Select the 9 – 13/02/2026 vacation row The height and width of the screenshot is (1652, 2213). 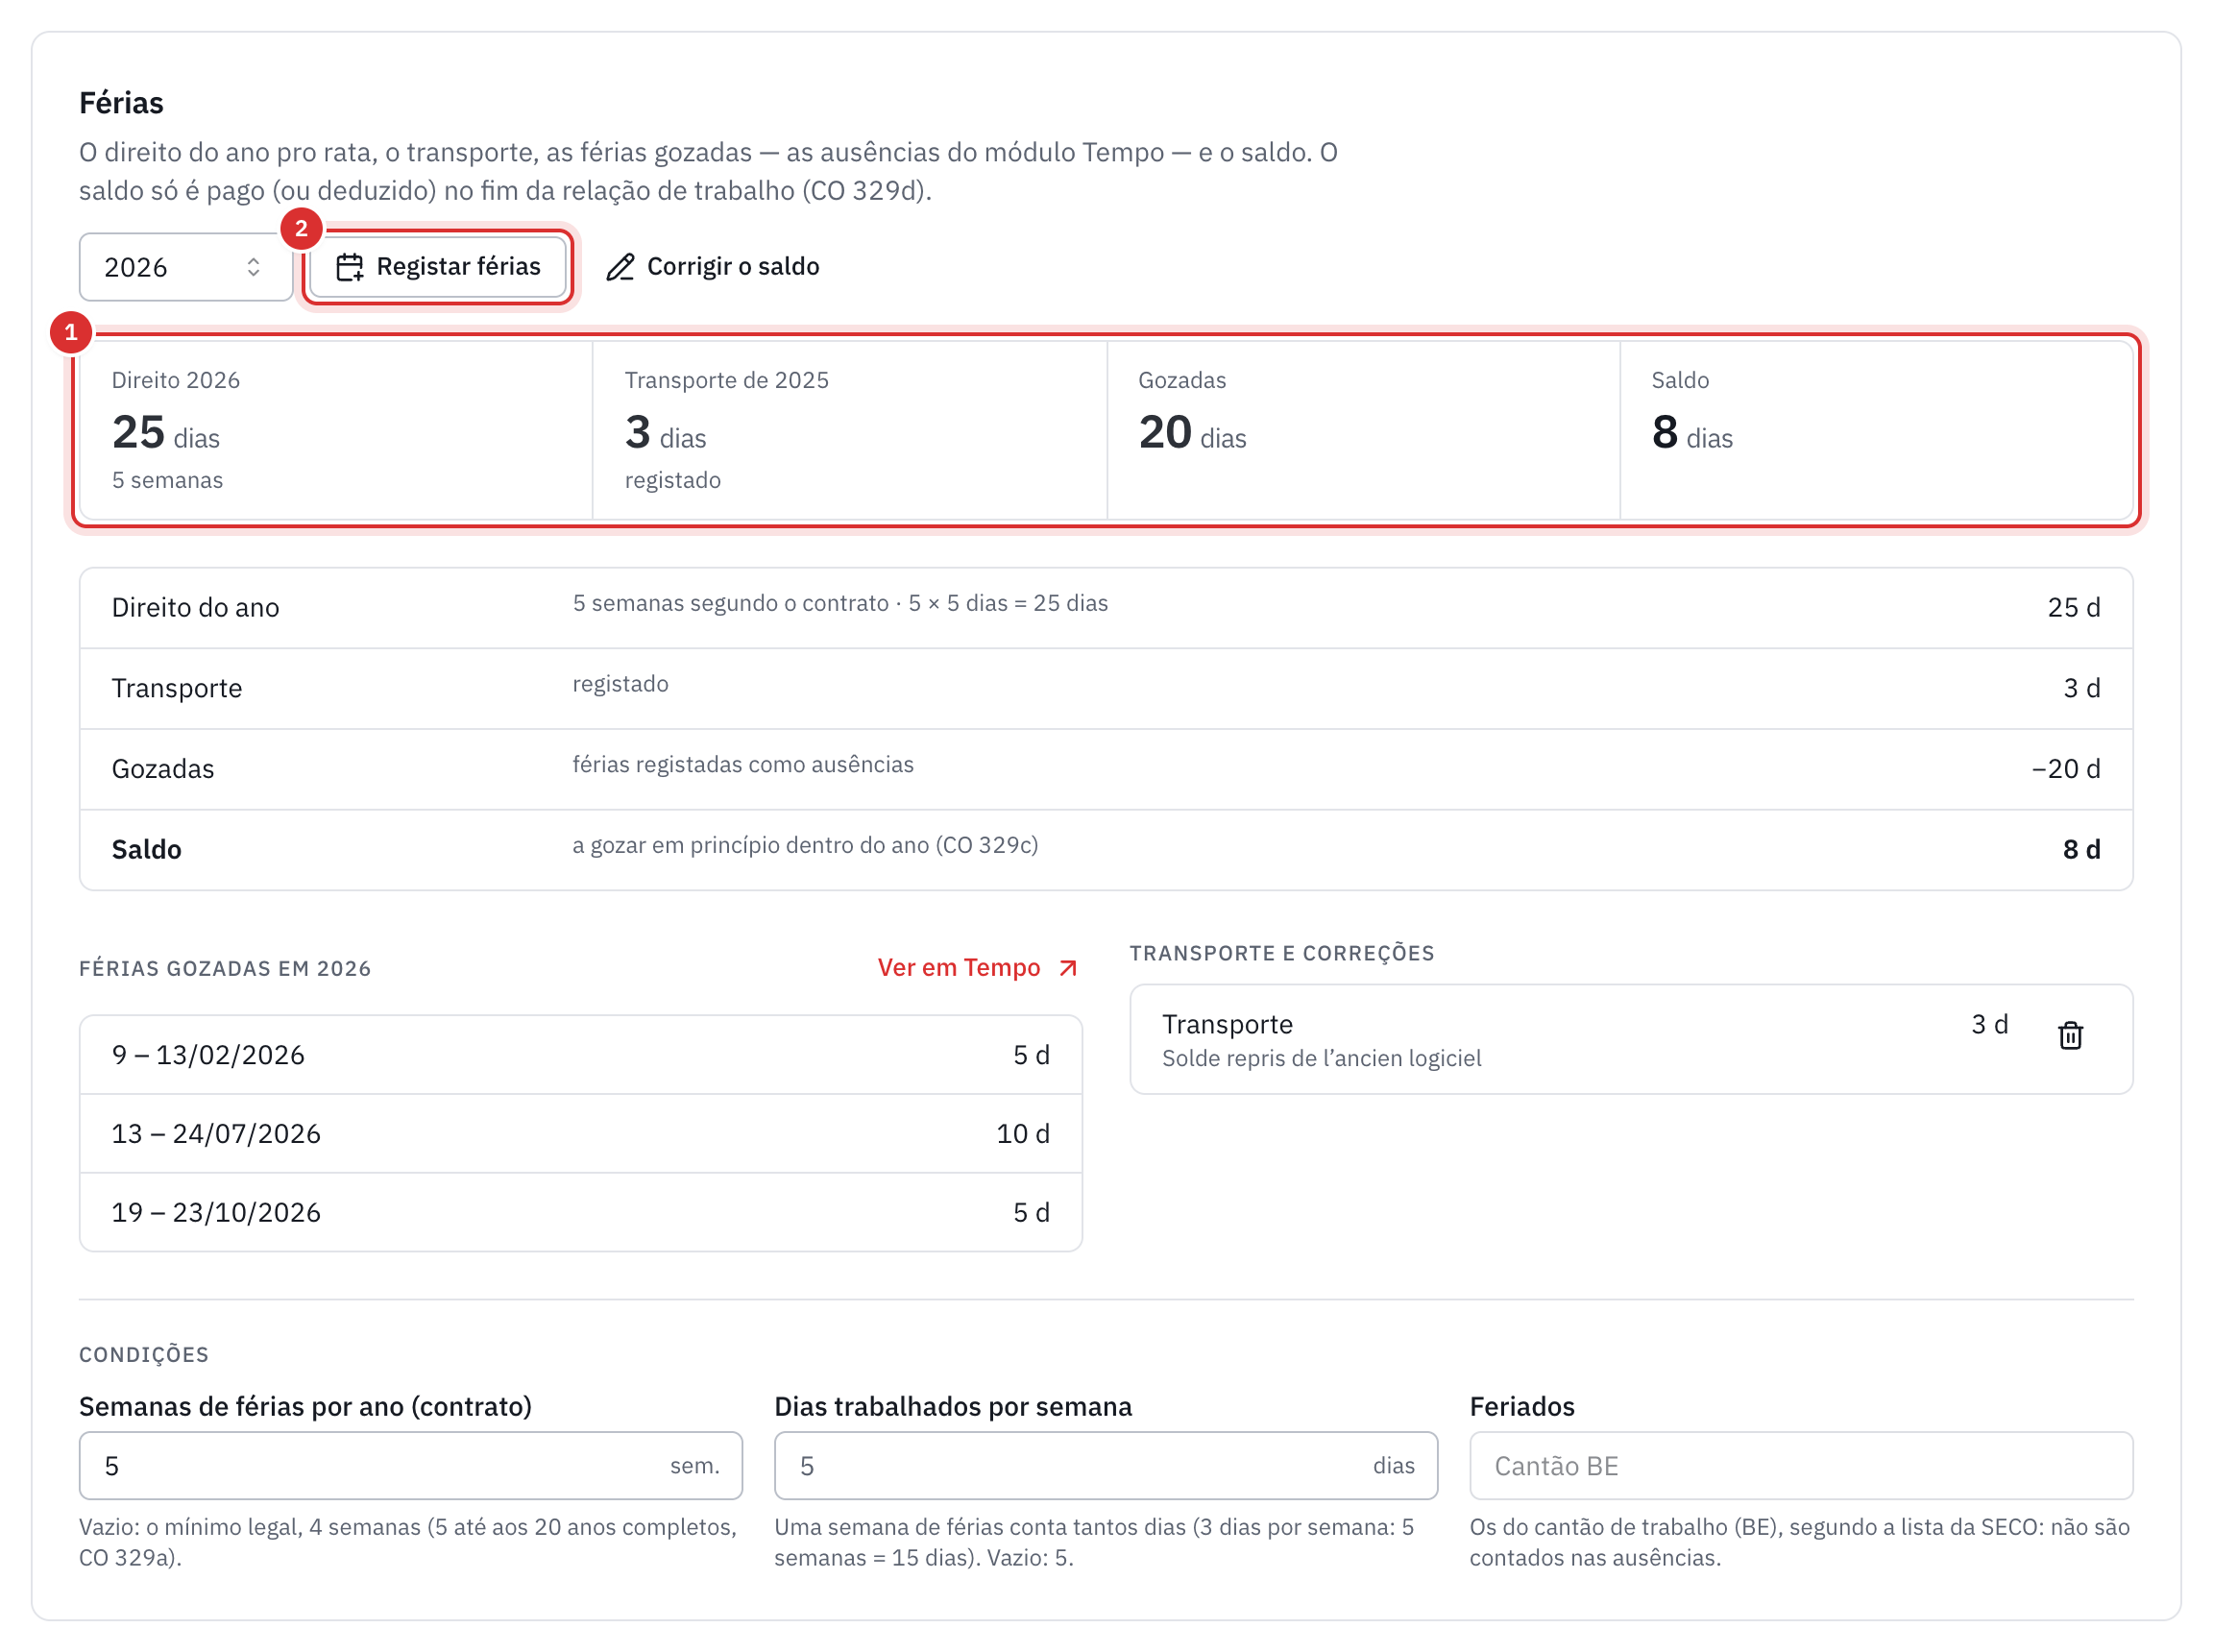[x=581, y=1055]
